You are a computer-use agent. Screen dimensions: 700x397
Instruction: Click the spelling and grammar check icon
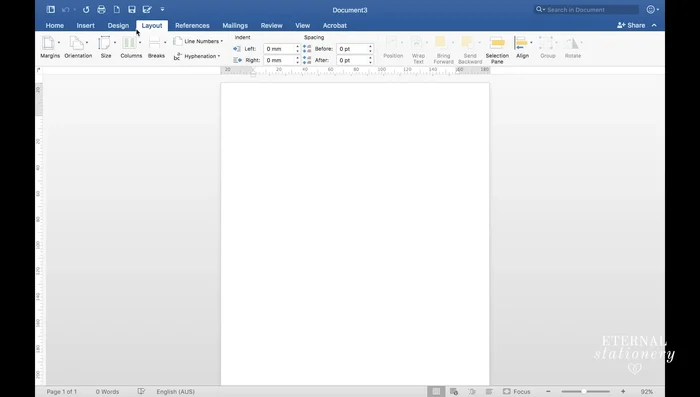[x=141, y=392]
